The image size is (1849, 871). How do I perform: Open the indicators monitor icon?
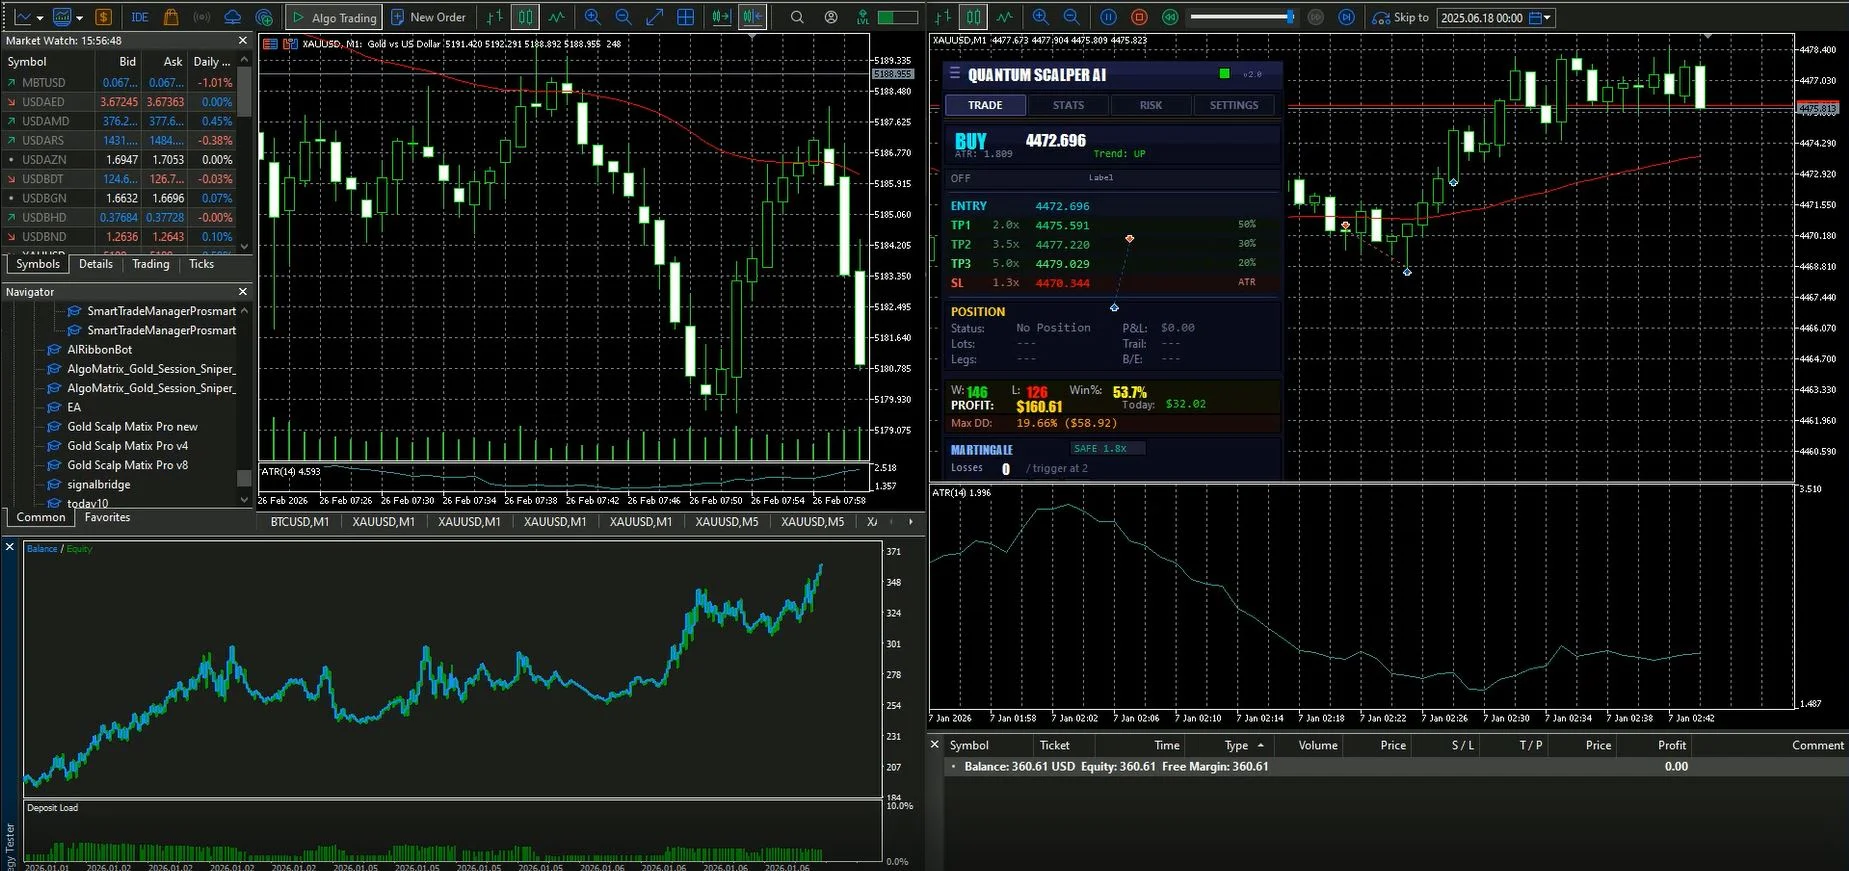tap(62, 17)
